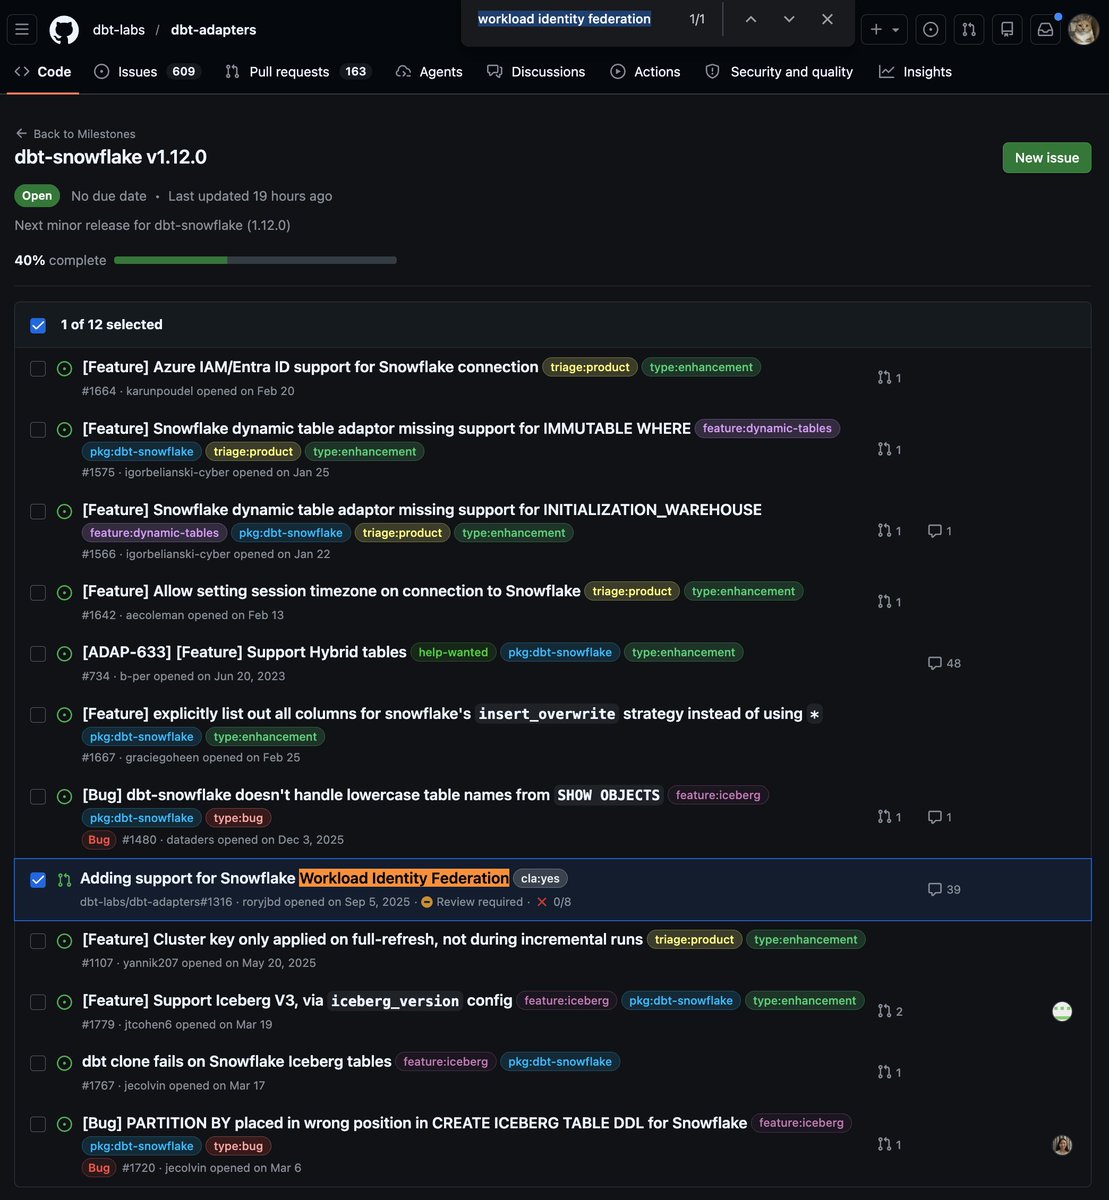Click the milestone 40% progress bar
Image resolution: width=1109 pixels, height=1200 pixels.
[x=255, y=260]
